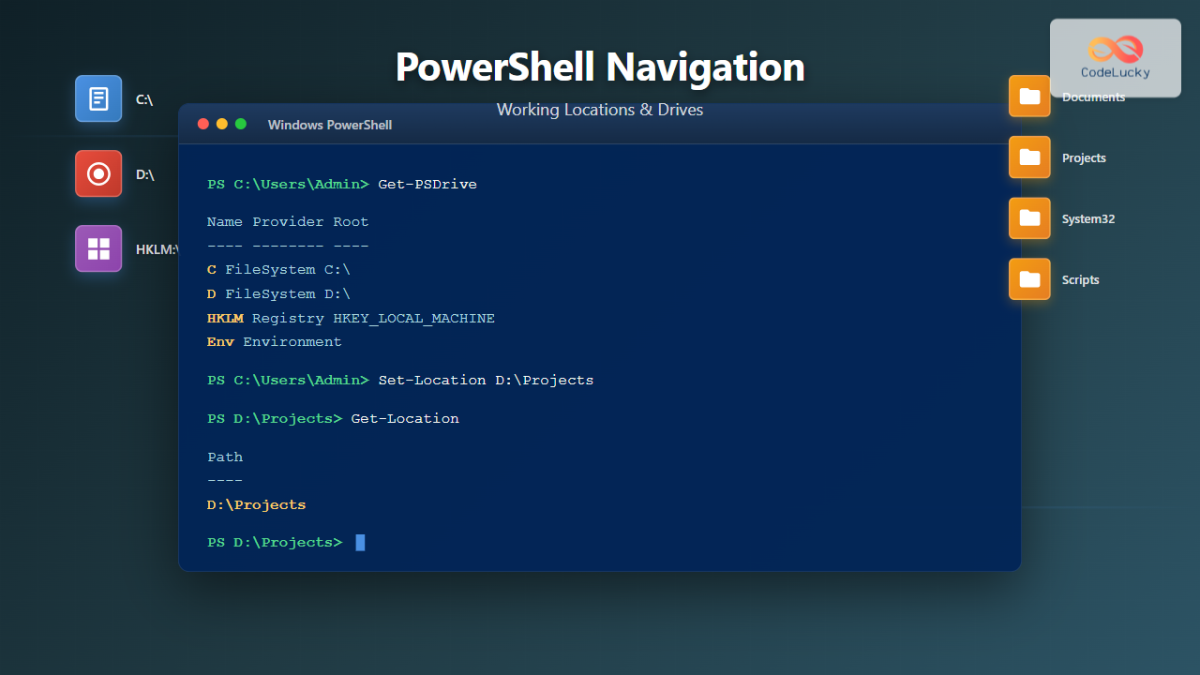
Task: Click the Set-Location D:\Projects command
Action: pyautogui.click(x=485, y=380)
